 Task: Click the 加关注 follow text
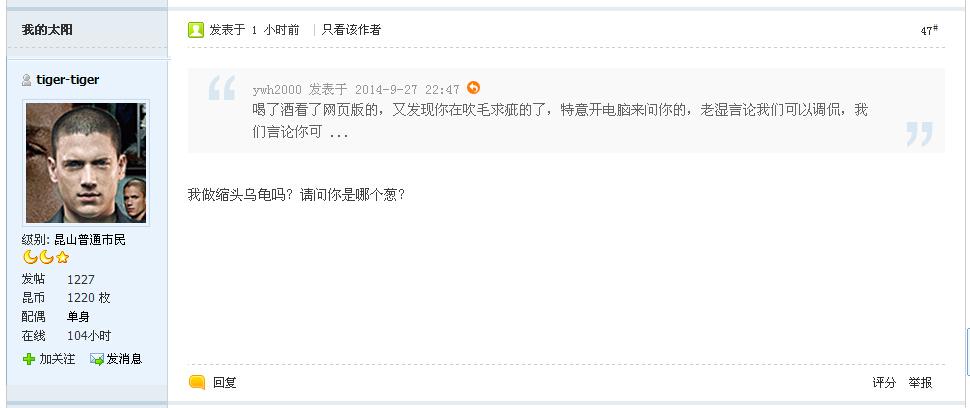click(57, 359)
